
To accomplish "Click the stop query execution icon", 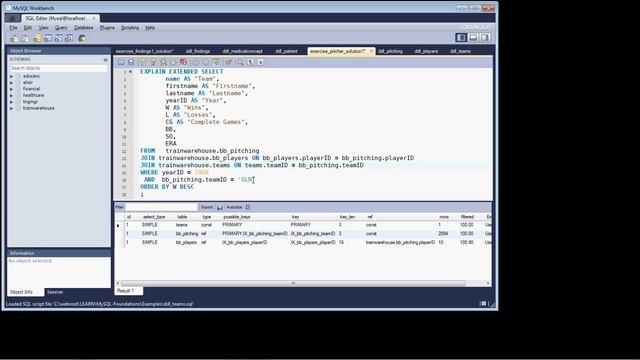I will point(173,62).
